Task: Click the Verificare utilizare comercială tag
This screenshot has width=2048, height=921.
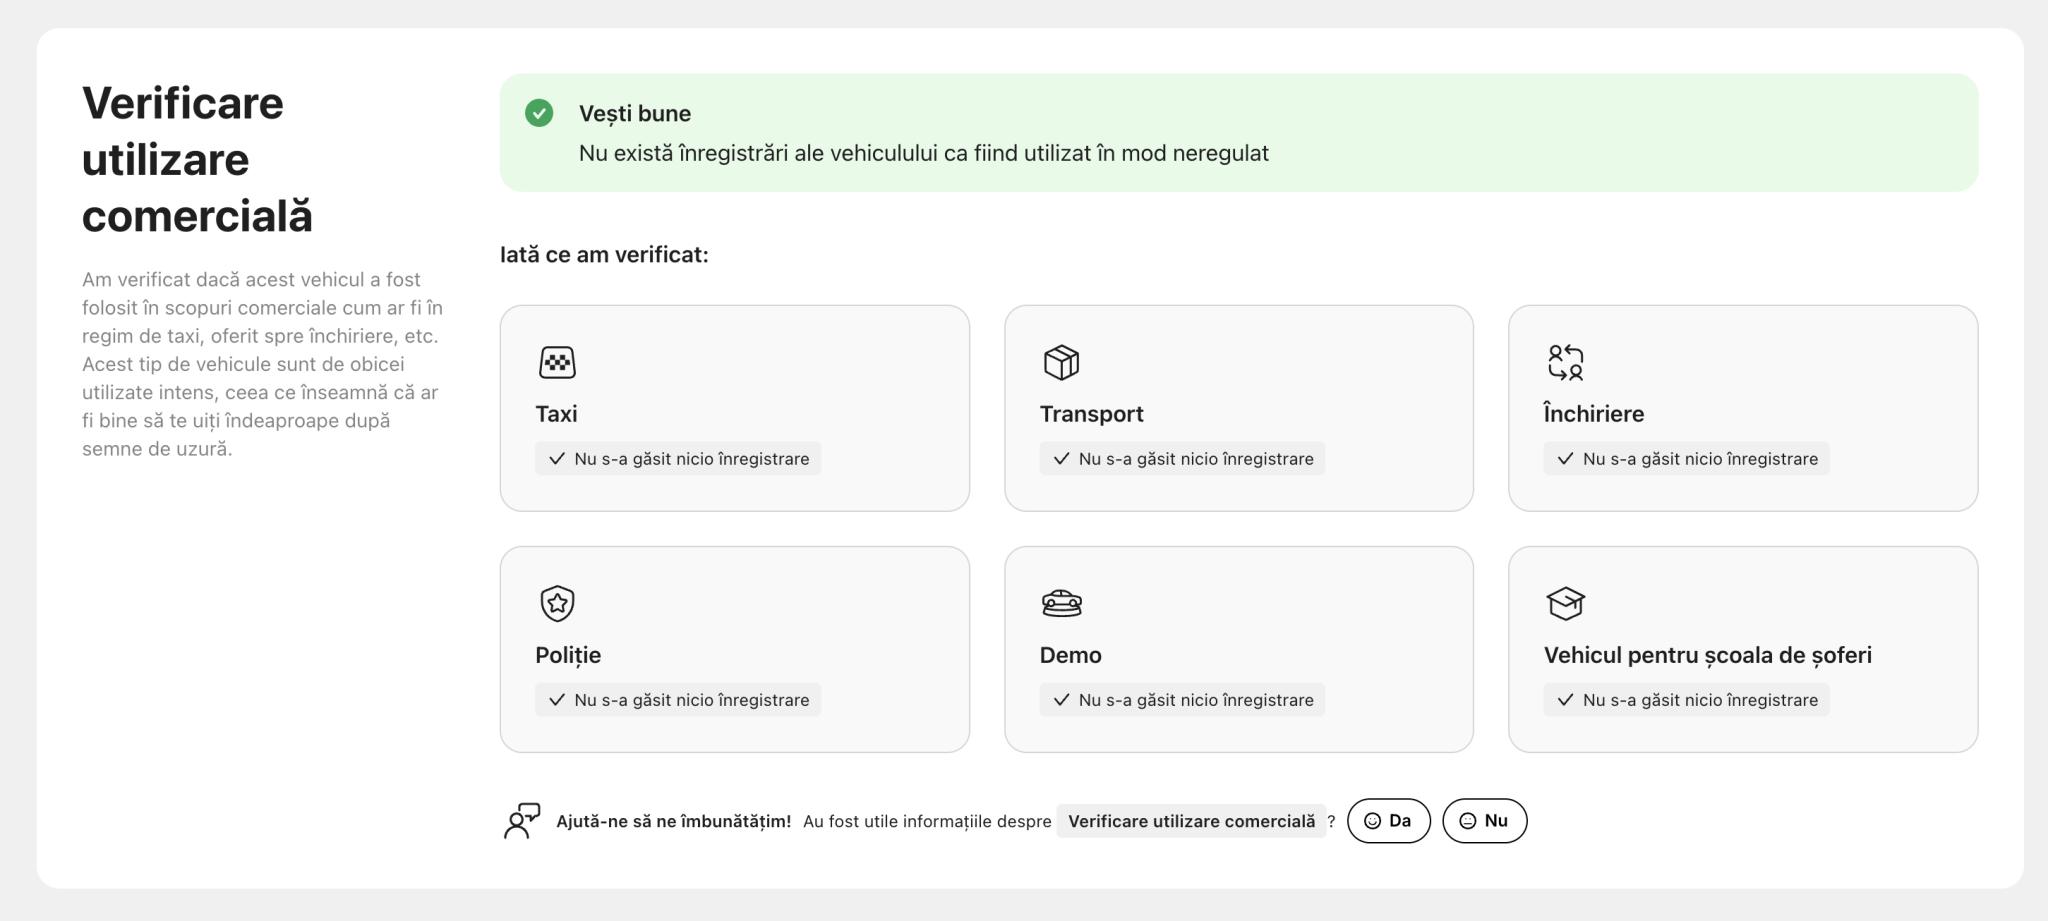Action: coord(1191,821)
